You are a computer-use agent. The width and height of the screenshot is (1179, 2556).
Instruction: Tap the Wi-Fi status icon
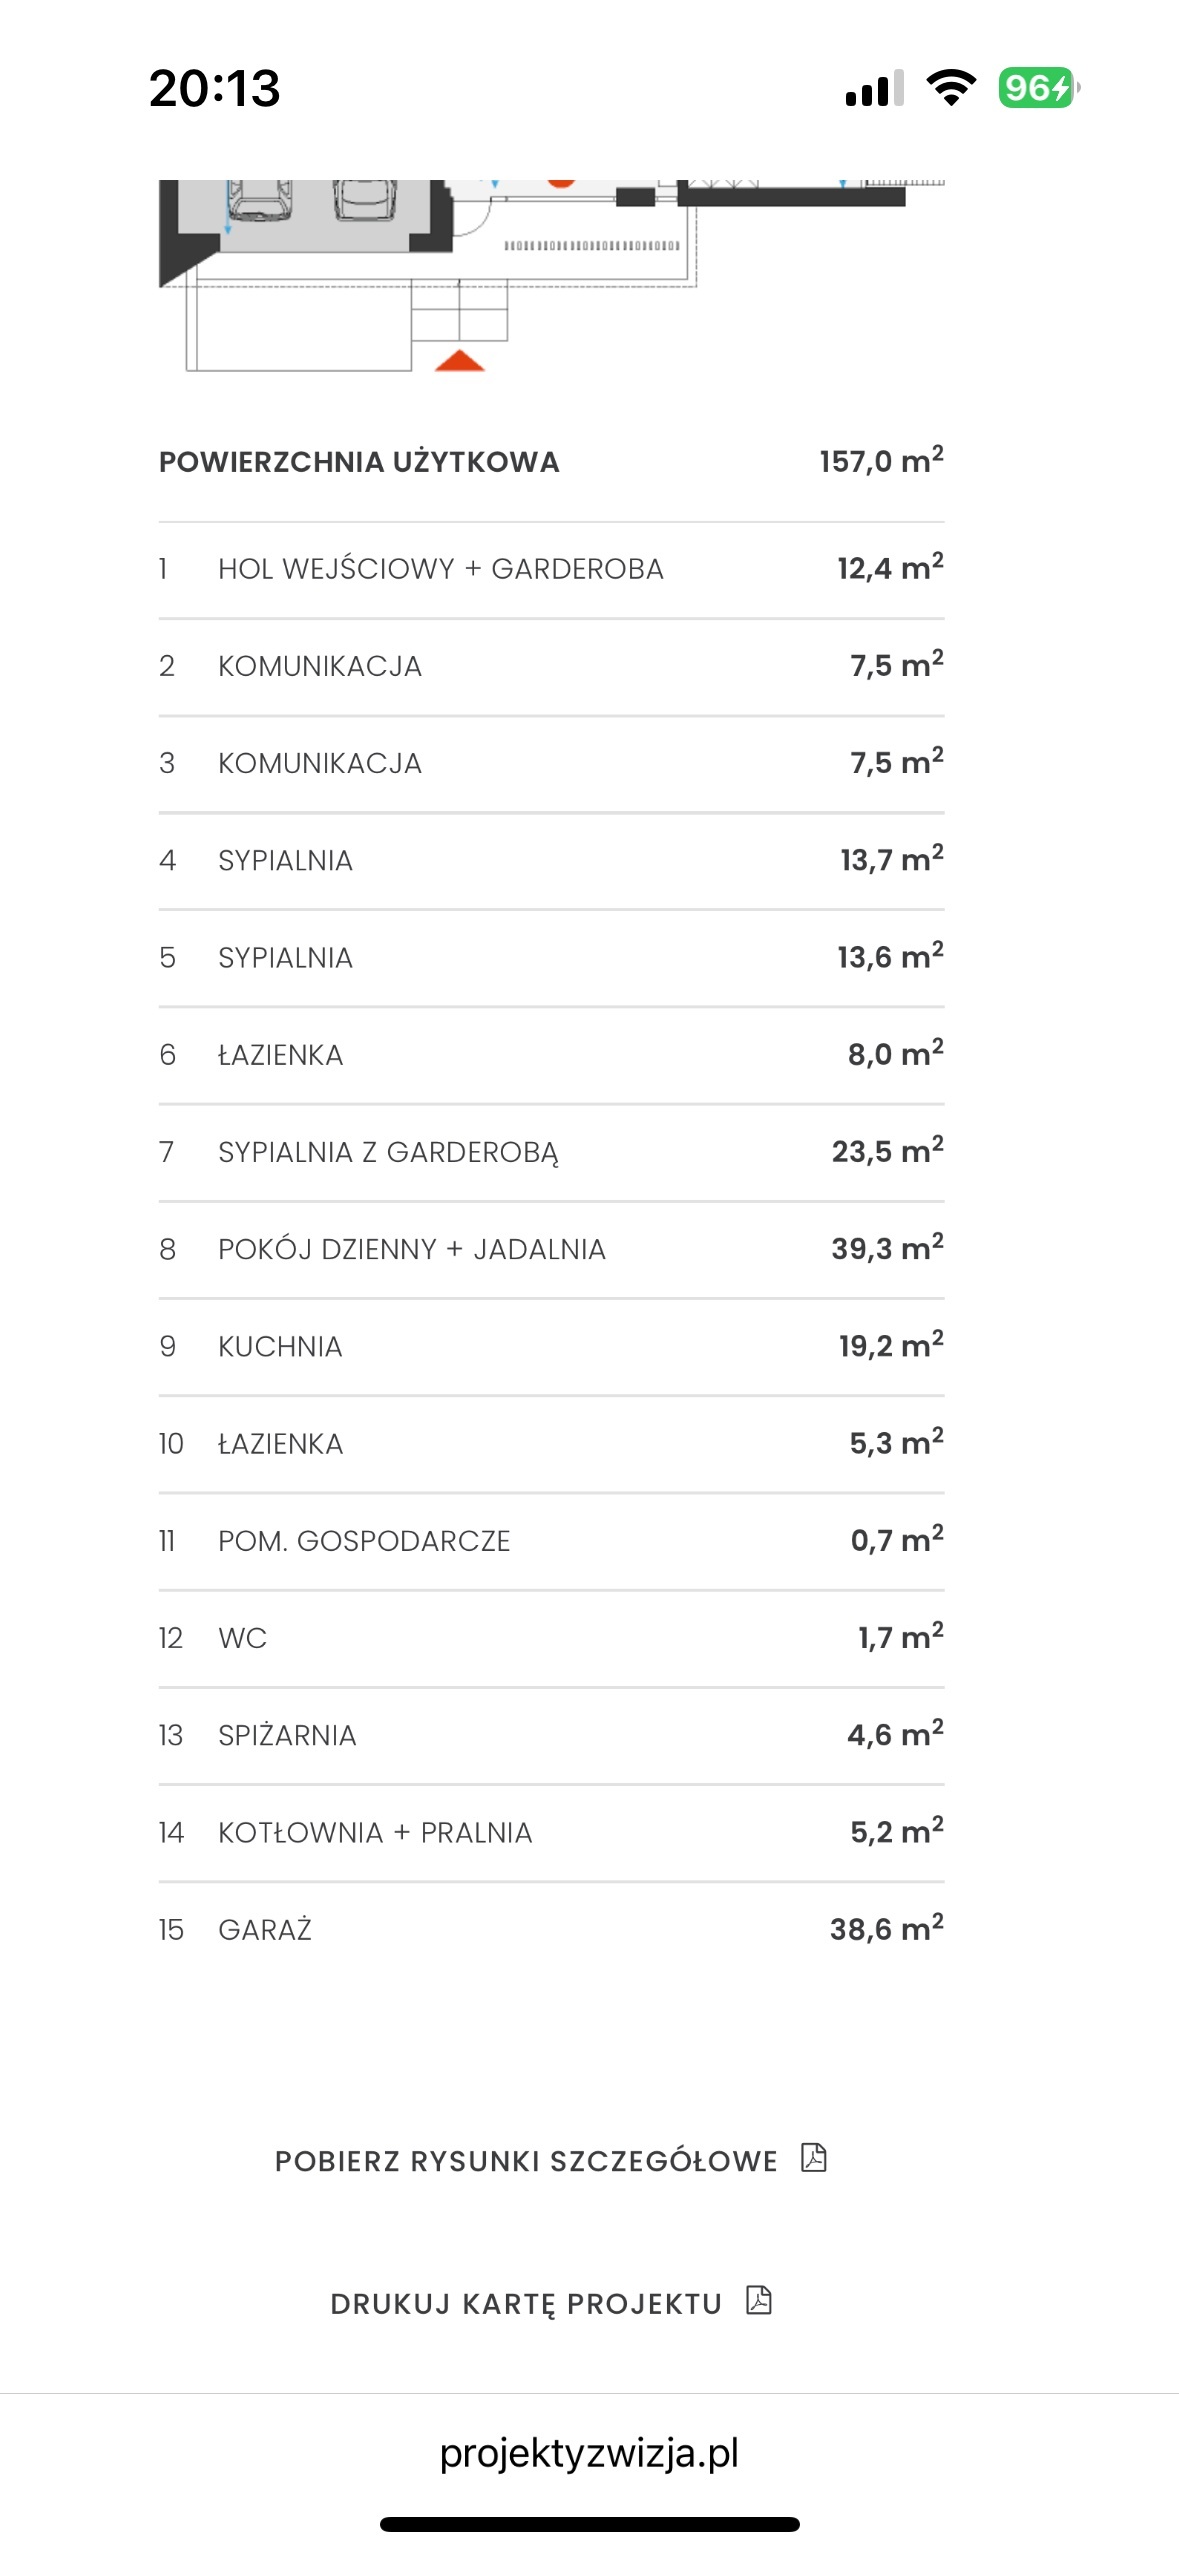point(951,88)
